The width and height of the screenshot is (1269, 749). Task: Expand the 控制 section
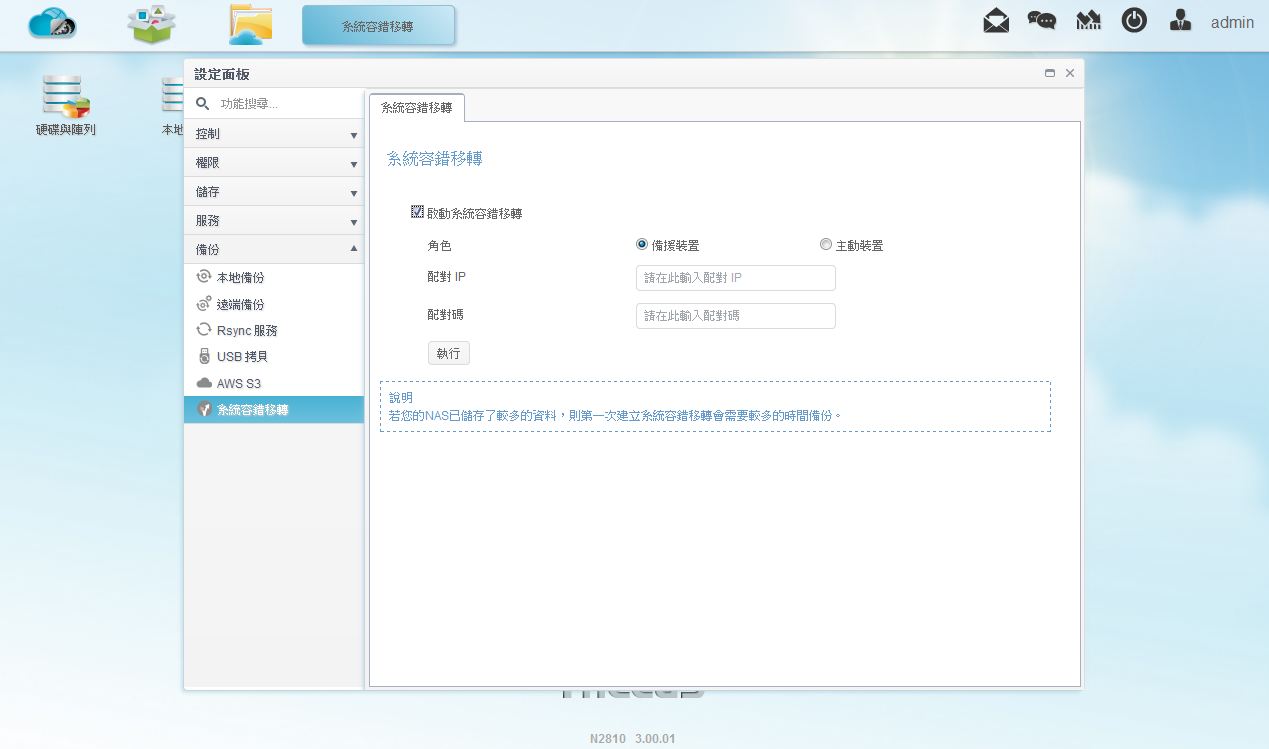(x=274, y=134)
